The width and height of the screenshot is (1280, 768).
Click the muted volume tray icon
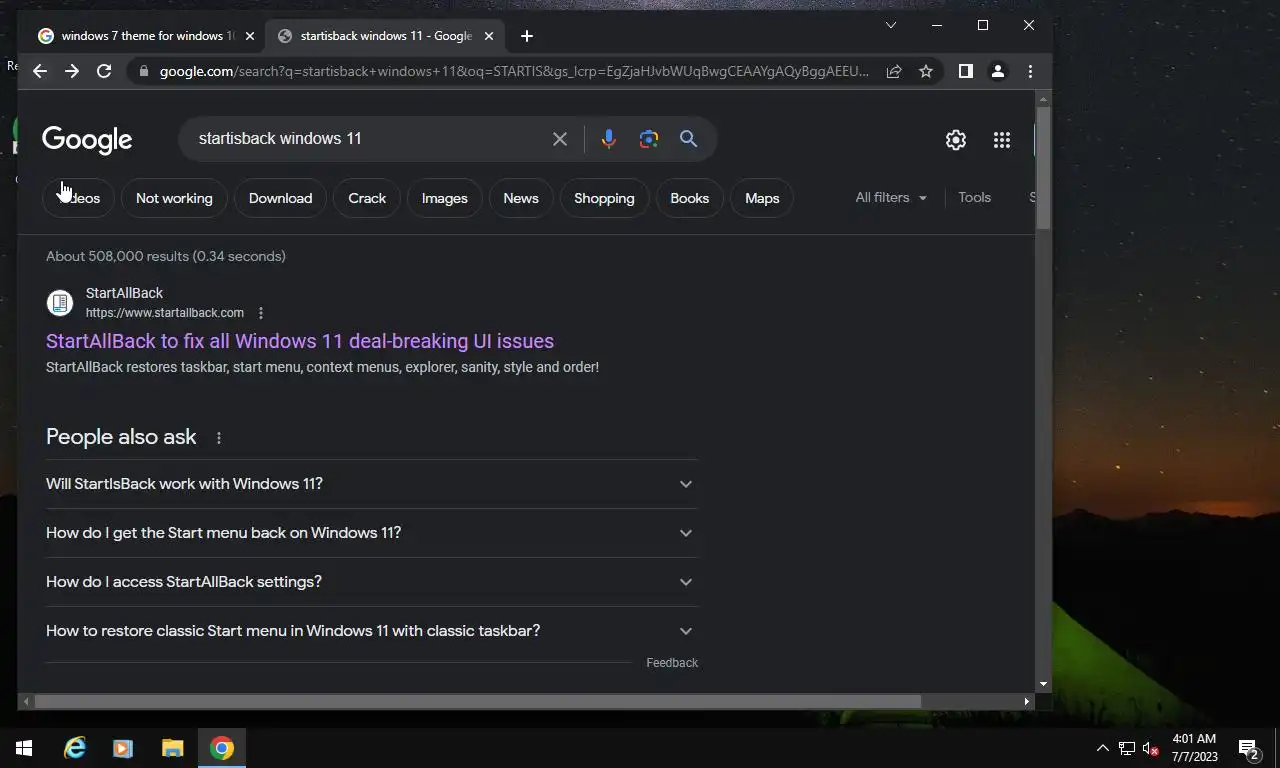(1151, 748)
